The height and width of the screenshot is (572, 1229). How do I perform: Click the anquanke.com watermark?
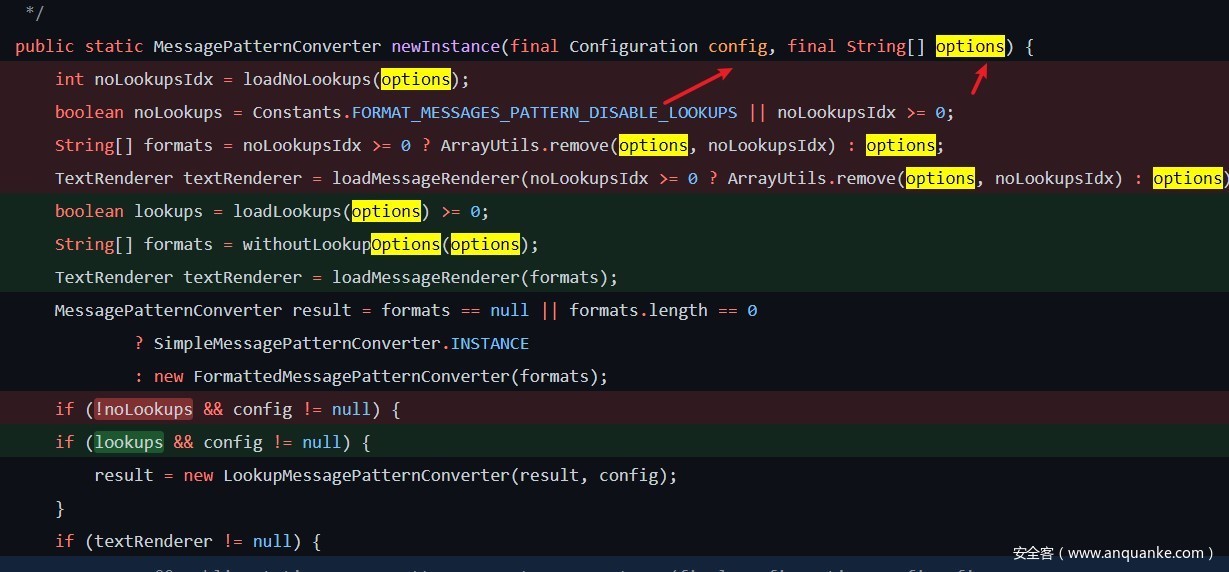[1113, 552]
